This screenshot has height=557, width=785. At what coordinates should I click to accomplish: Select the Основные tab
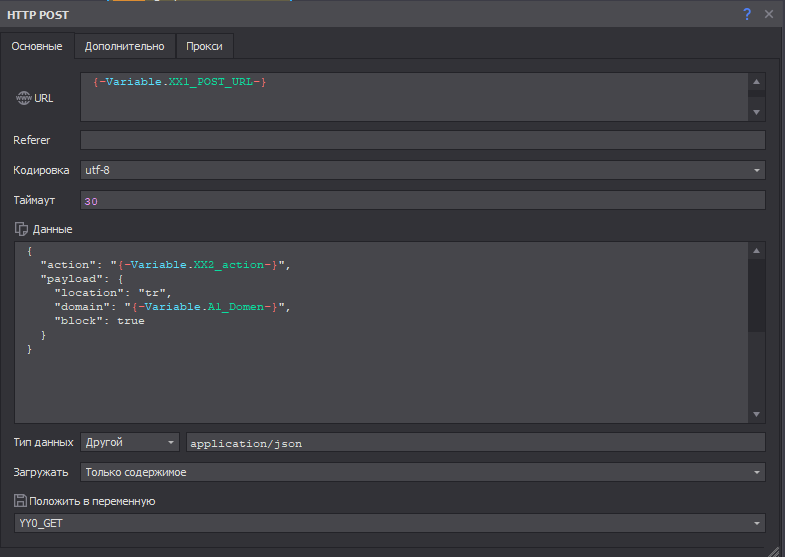tap(37, 46)
